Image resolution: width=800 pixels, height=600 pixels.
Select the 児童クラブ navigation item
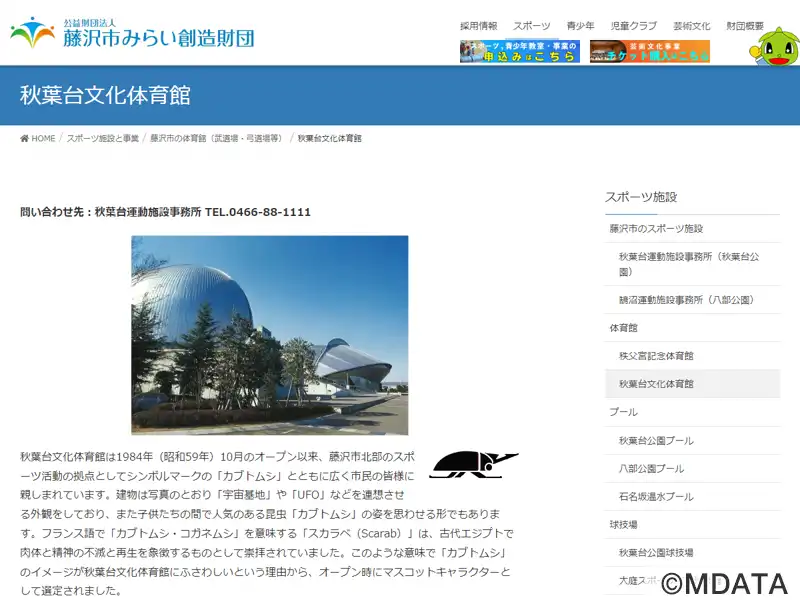[634, 26]
